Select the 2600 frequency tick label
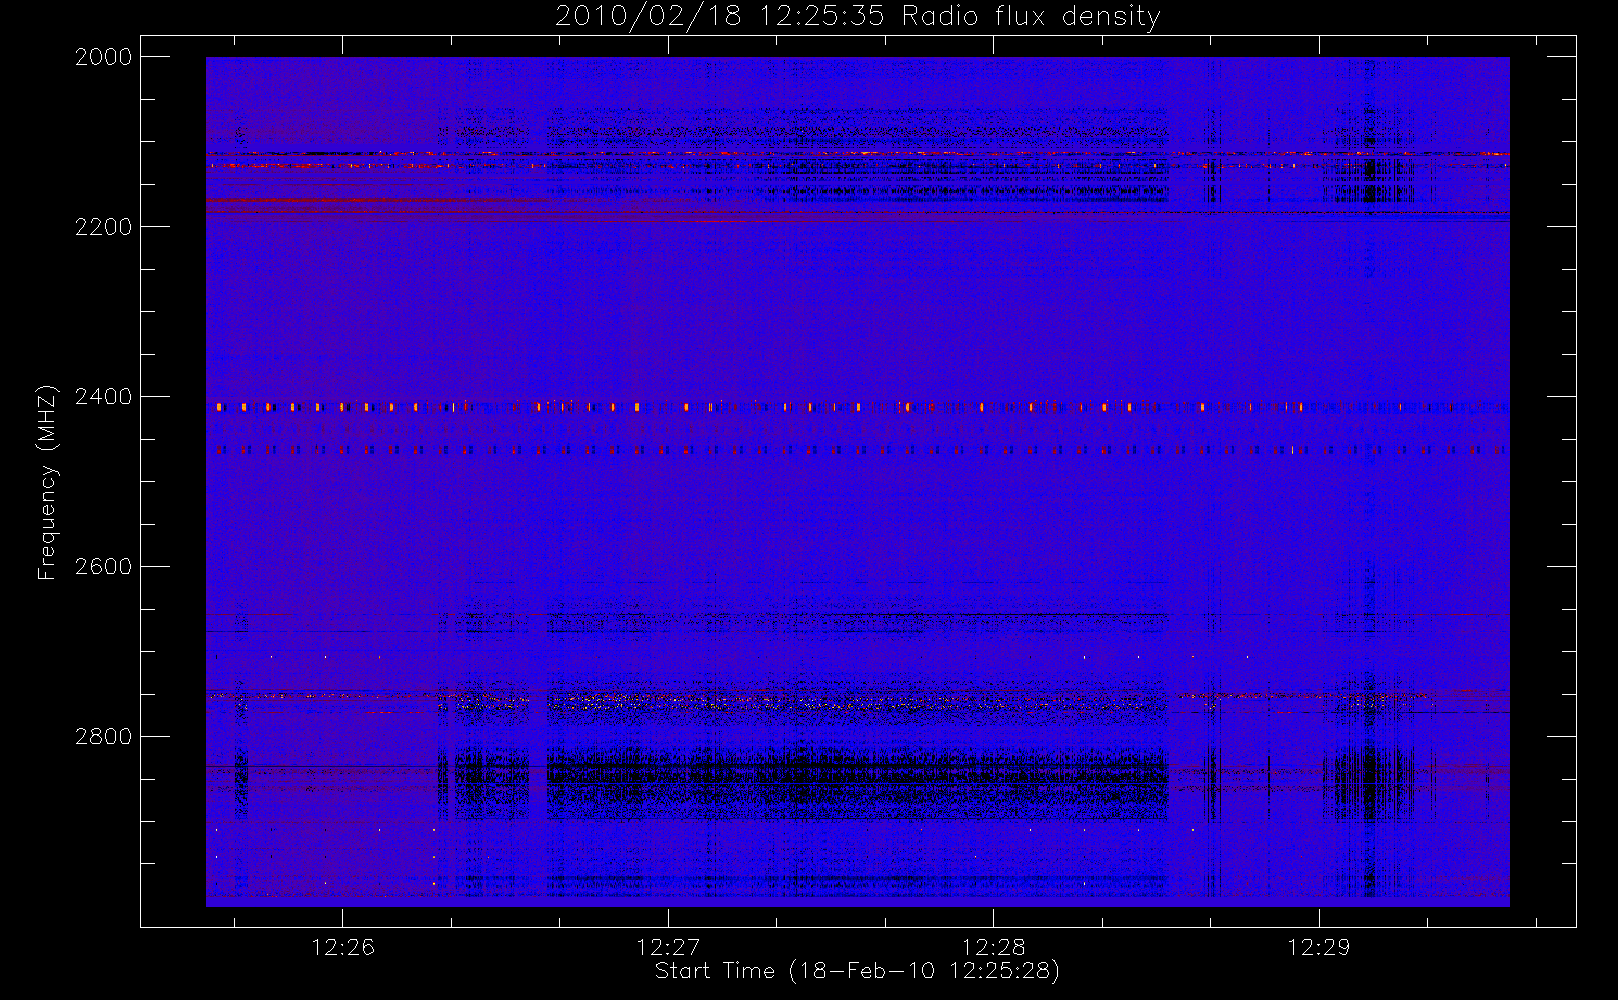Screen dimensions: 1618x1000 tap(104, 567)
